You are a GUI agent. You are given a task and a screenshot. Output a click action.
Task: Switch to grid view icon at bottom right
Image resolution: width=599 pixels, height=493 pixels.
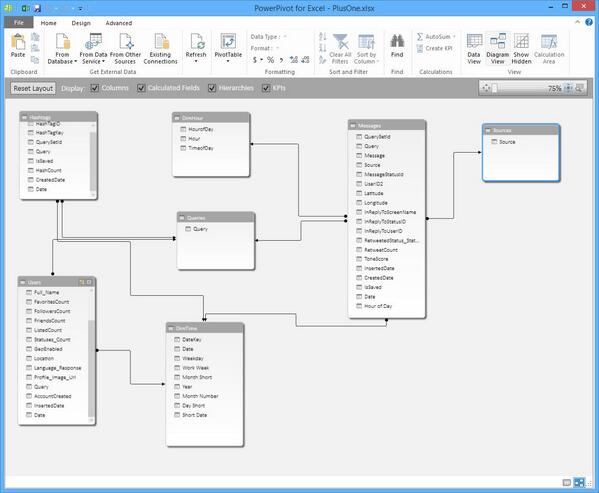[x=567, y=483]
